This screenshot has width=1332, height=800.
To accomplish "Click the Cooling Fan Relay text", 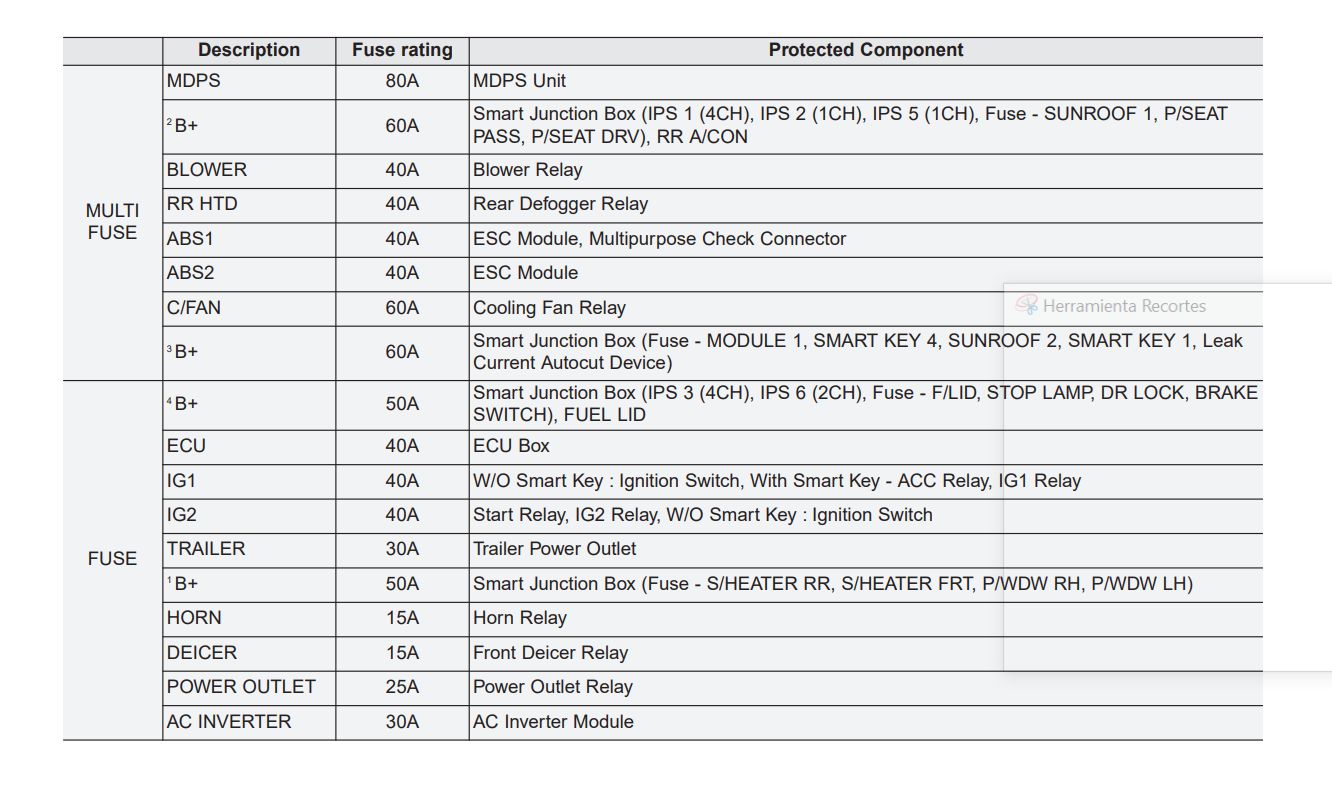I will coord(549,308).
